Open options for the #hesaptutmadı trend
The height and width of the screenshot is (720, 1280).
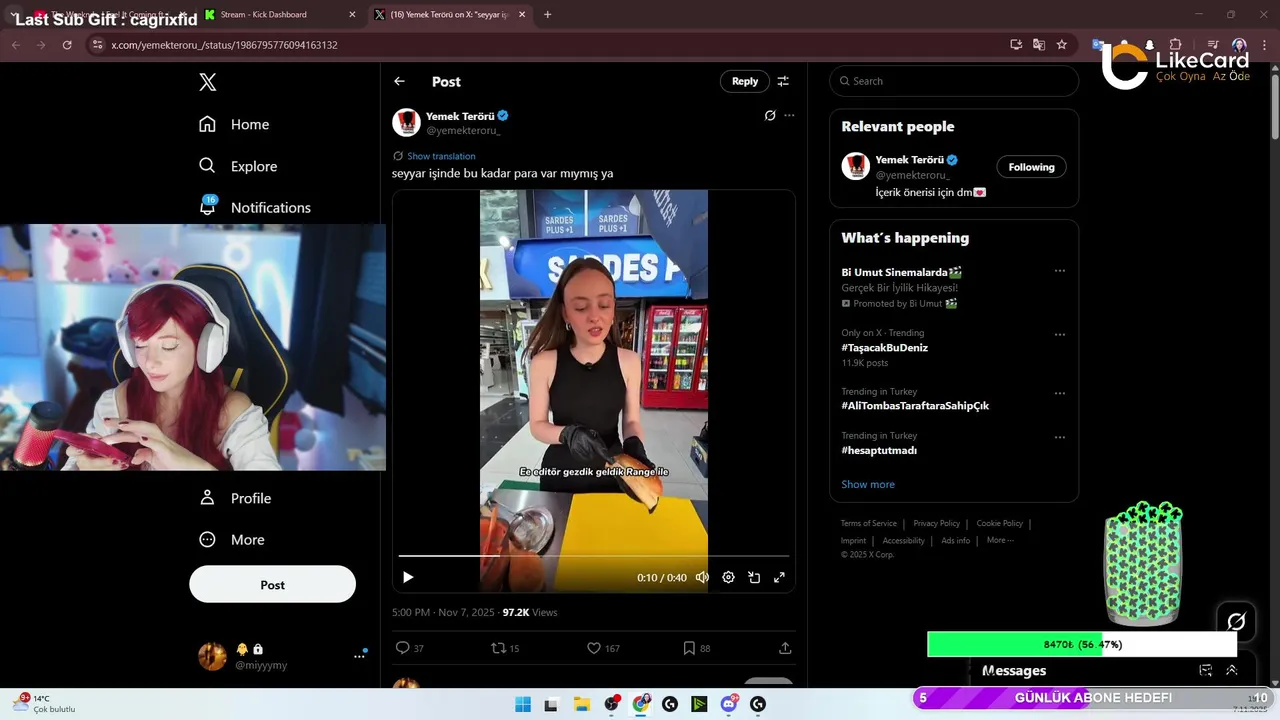1060,437
